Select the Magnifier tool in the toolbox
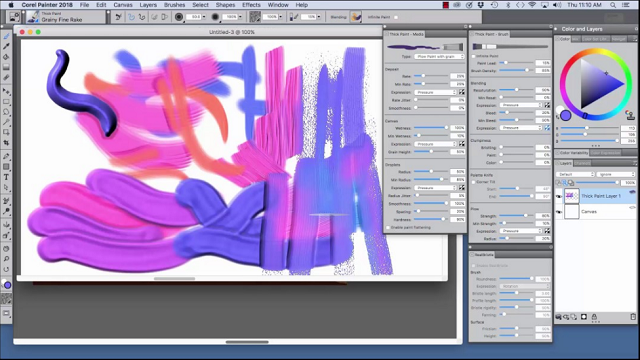Image resolution: width=640 pixels, height=360 pixels. click(6, 259)
